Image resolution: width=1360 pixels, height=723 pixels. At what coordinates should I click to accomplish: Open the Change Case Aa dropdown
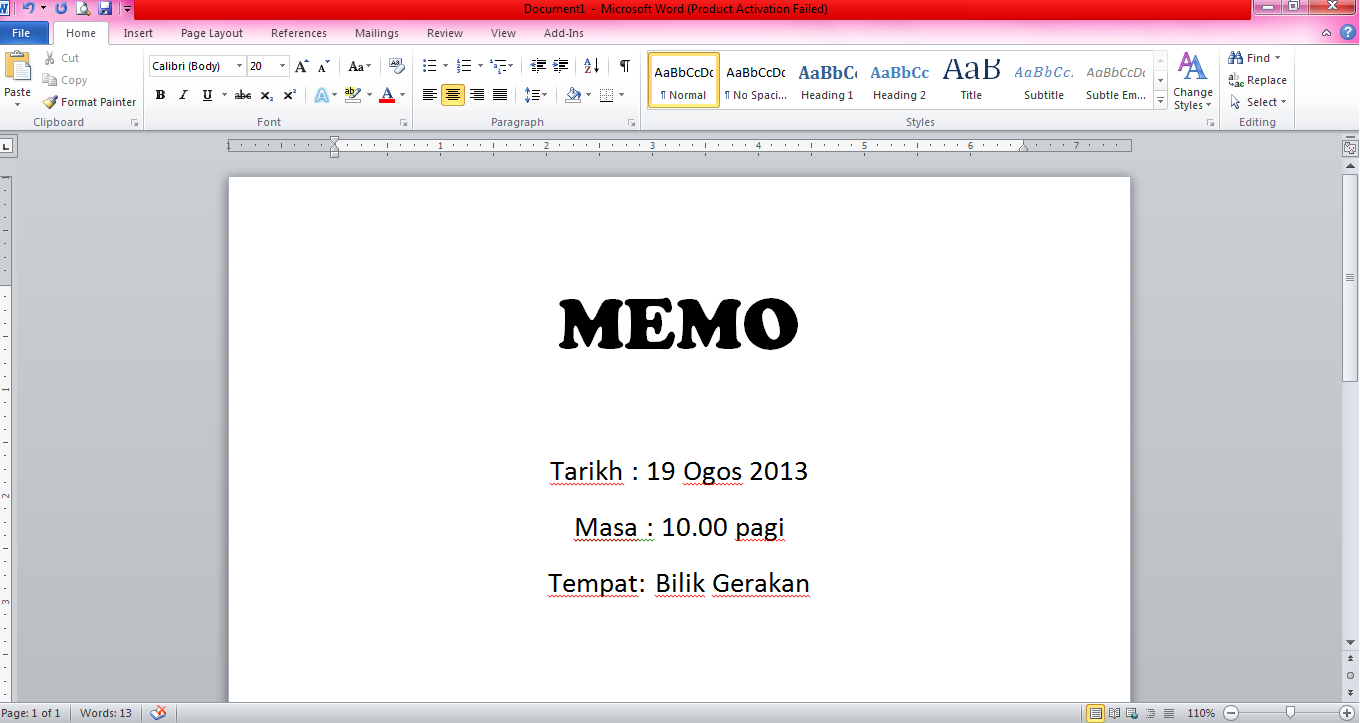click(359, 66)
